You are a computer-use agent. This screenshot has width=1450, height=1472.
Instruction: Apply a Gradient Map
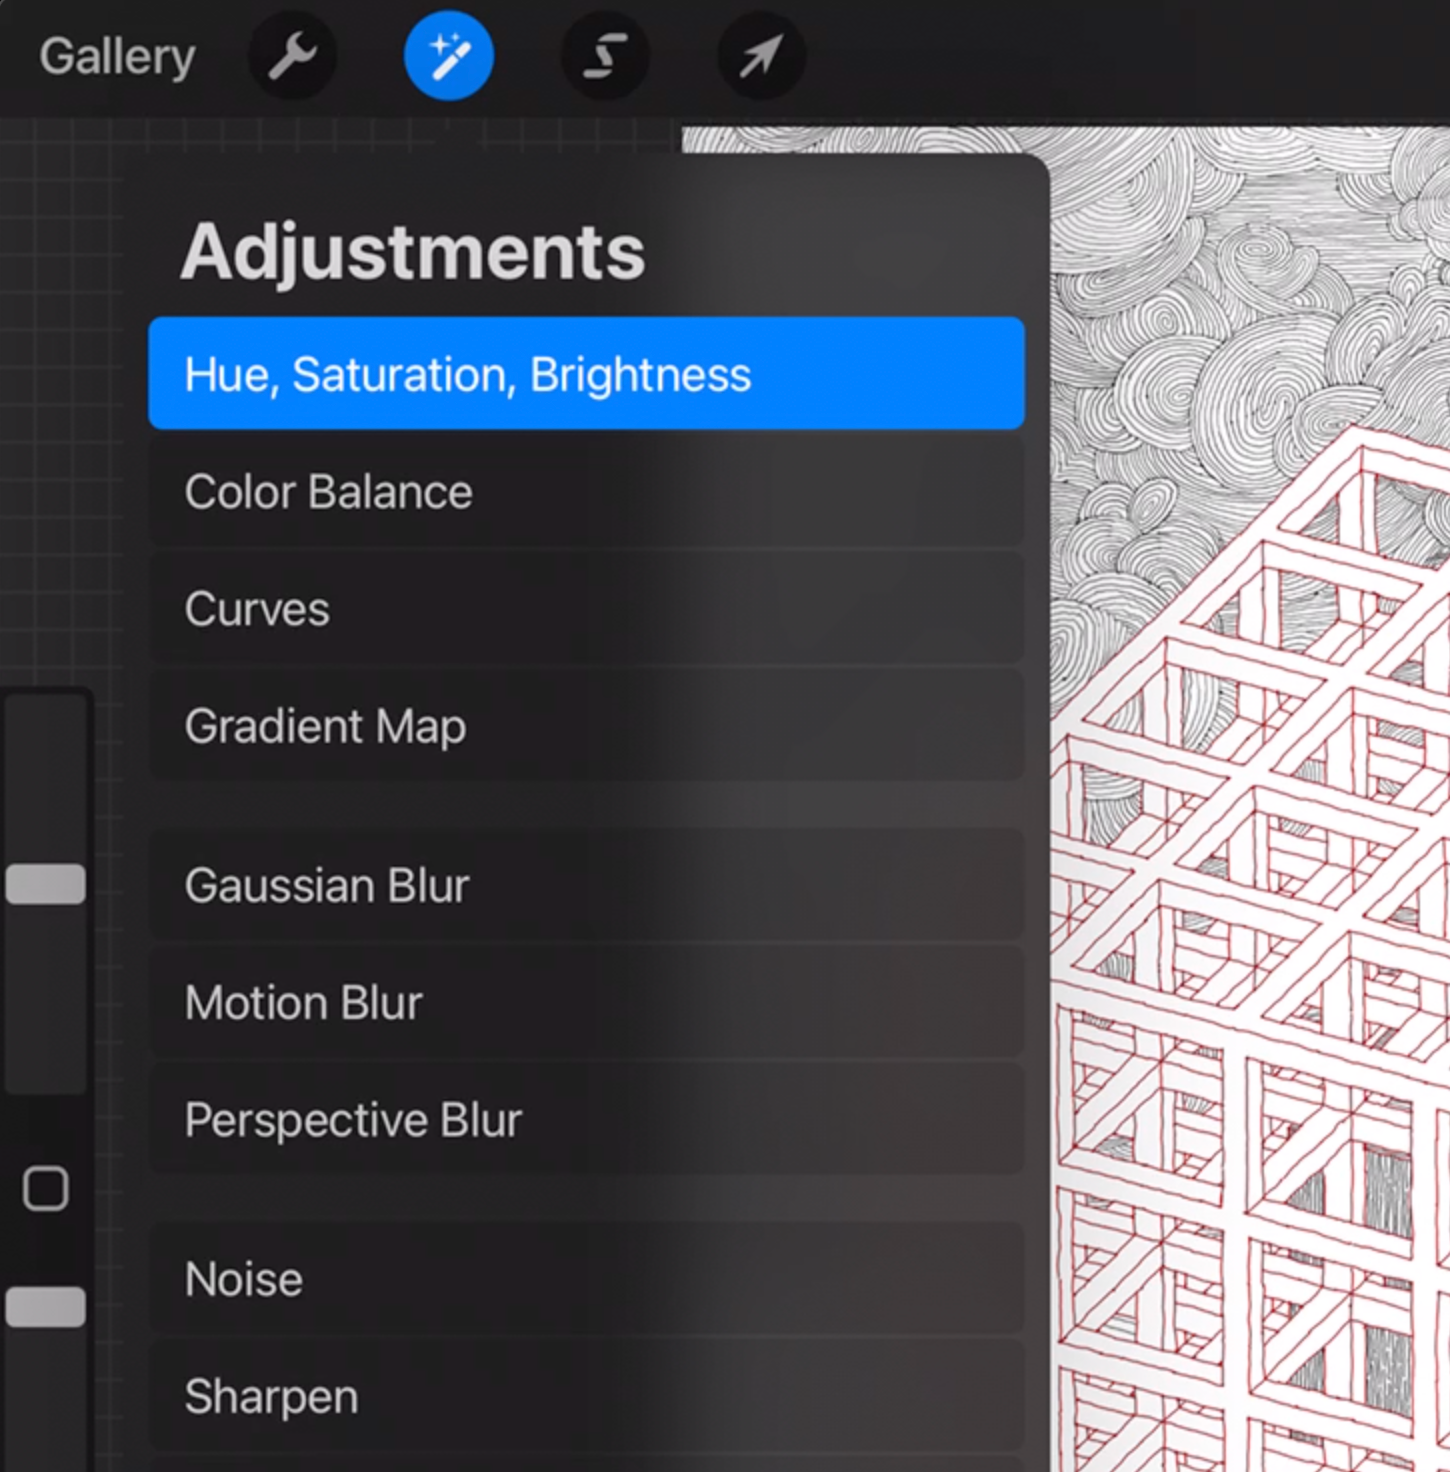coord(586,726)
